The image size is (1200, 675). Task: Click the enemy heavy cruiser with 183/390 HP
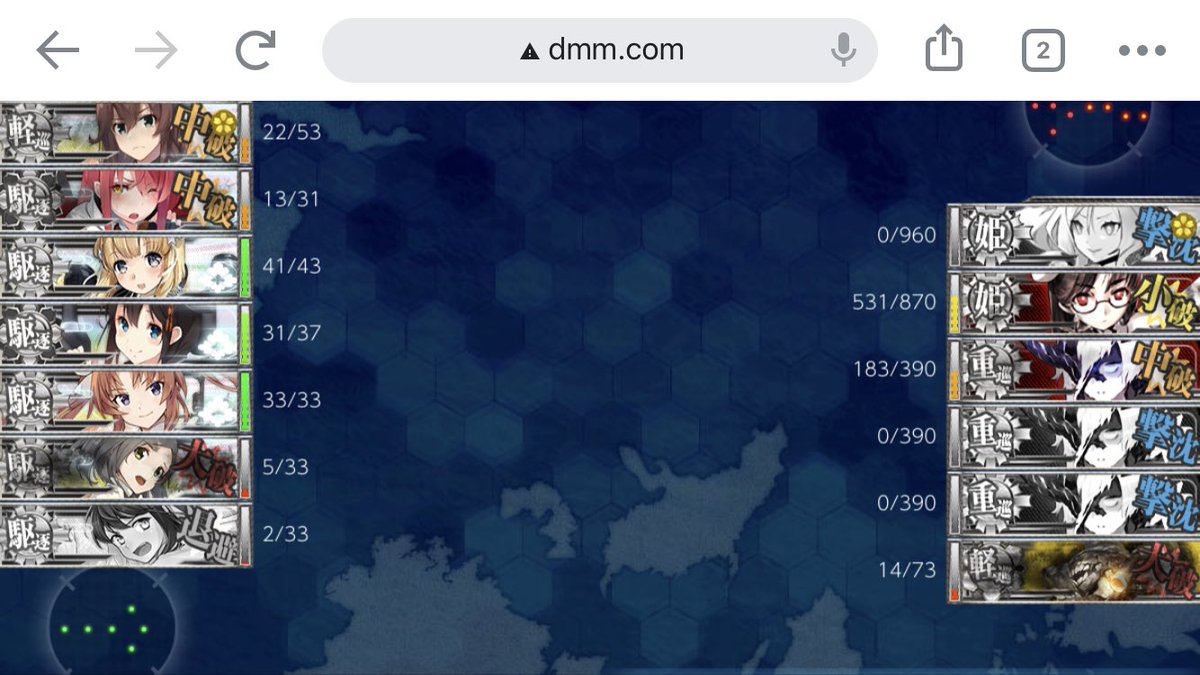[1073, 370]
